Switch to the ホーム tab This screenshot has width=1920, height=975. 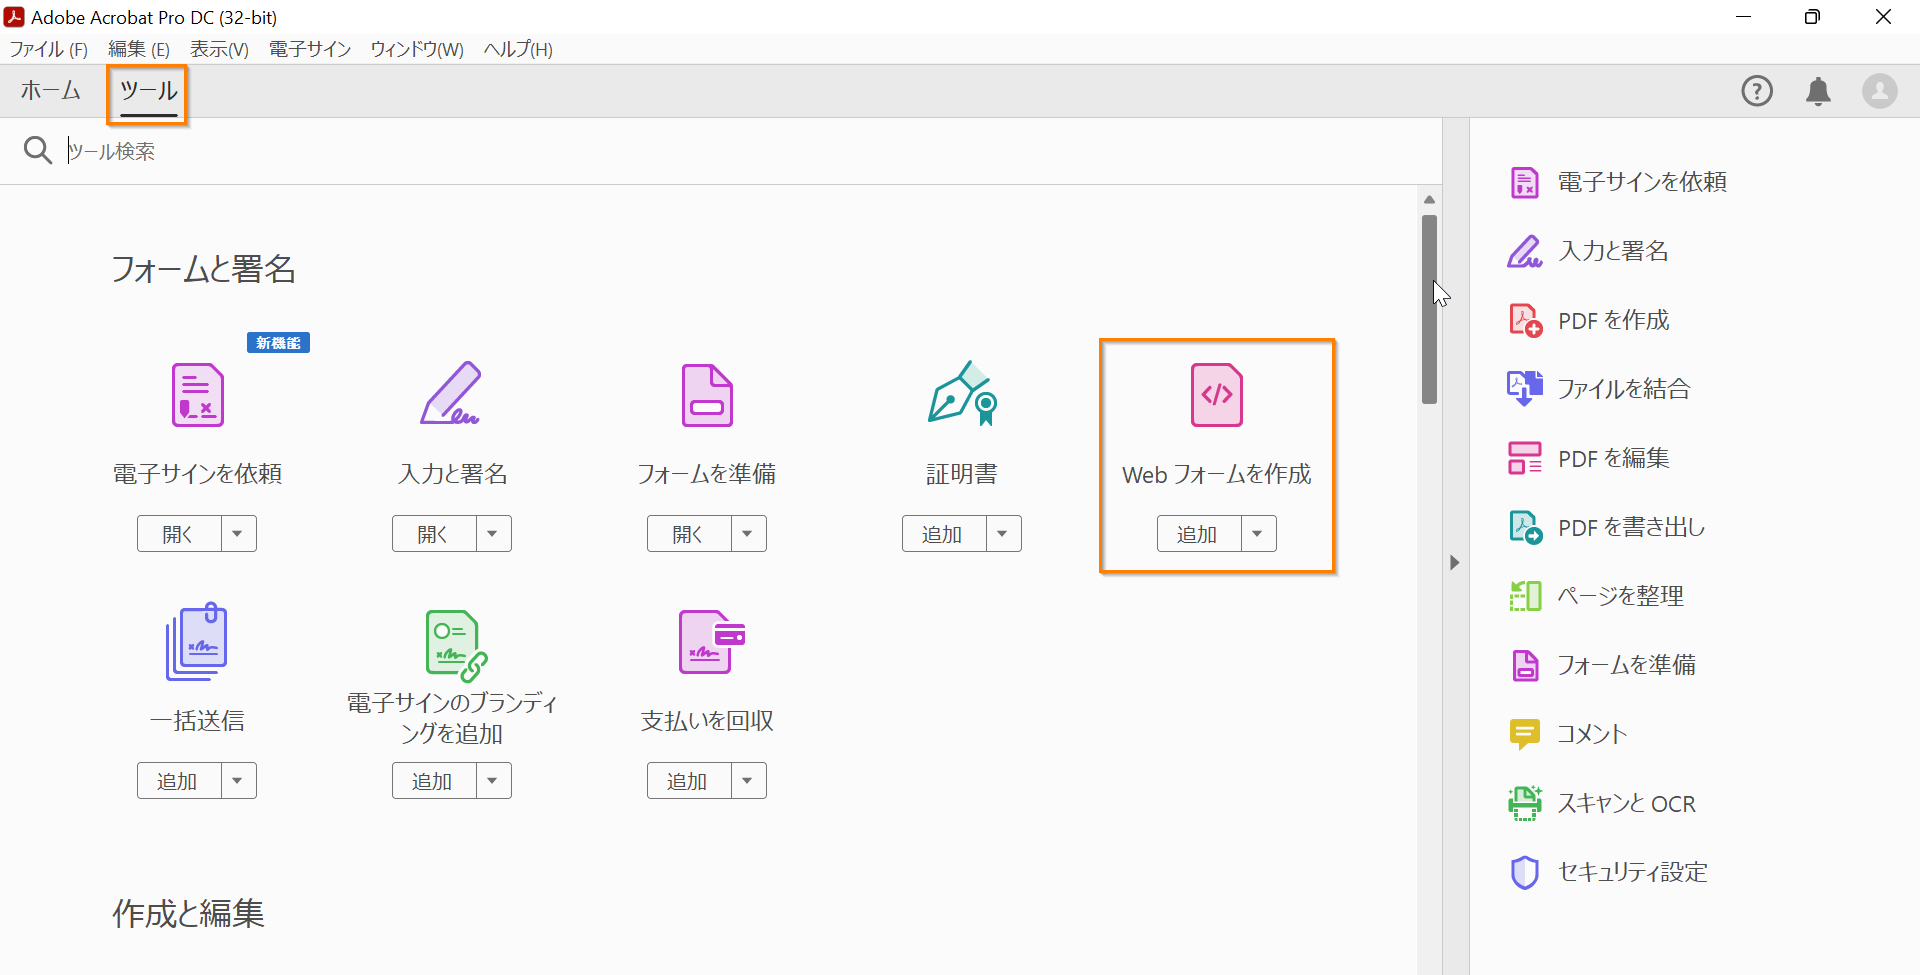(x=50, y=91)
